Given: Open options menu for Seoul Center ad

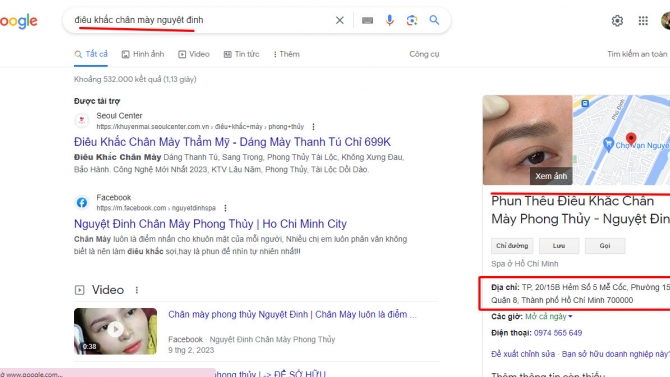Looking at the screenshot, I should pyautogui.click(x=313, y=127).
